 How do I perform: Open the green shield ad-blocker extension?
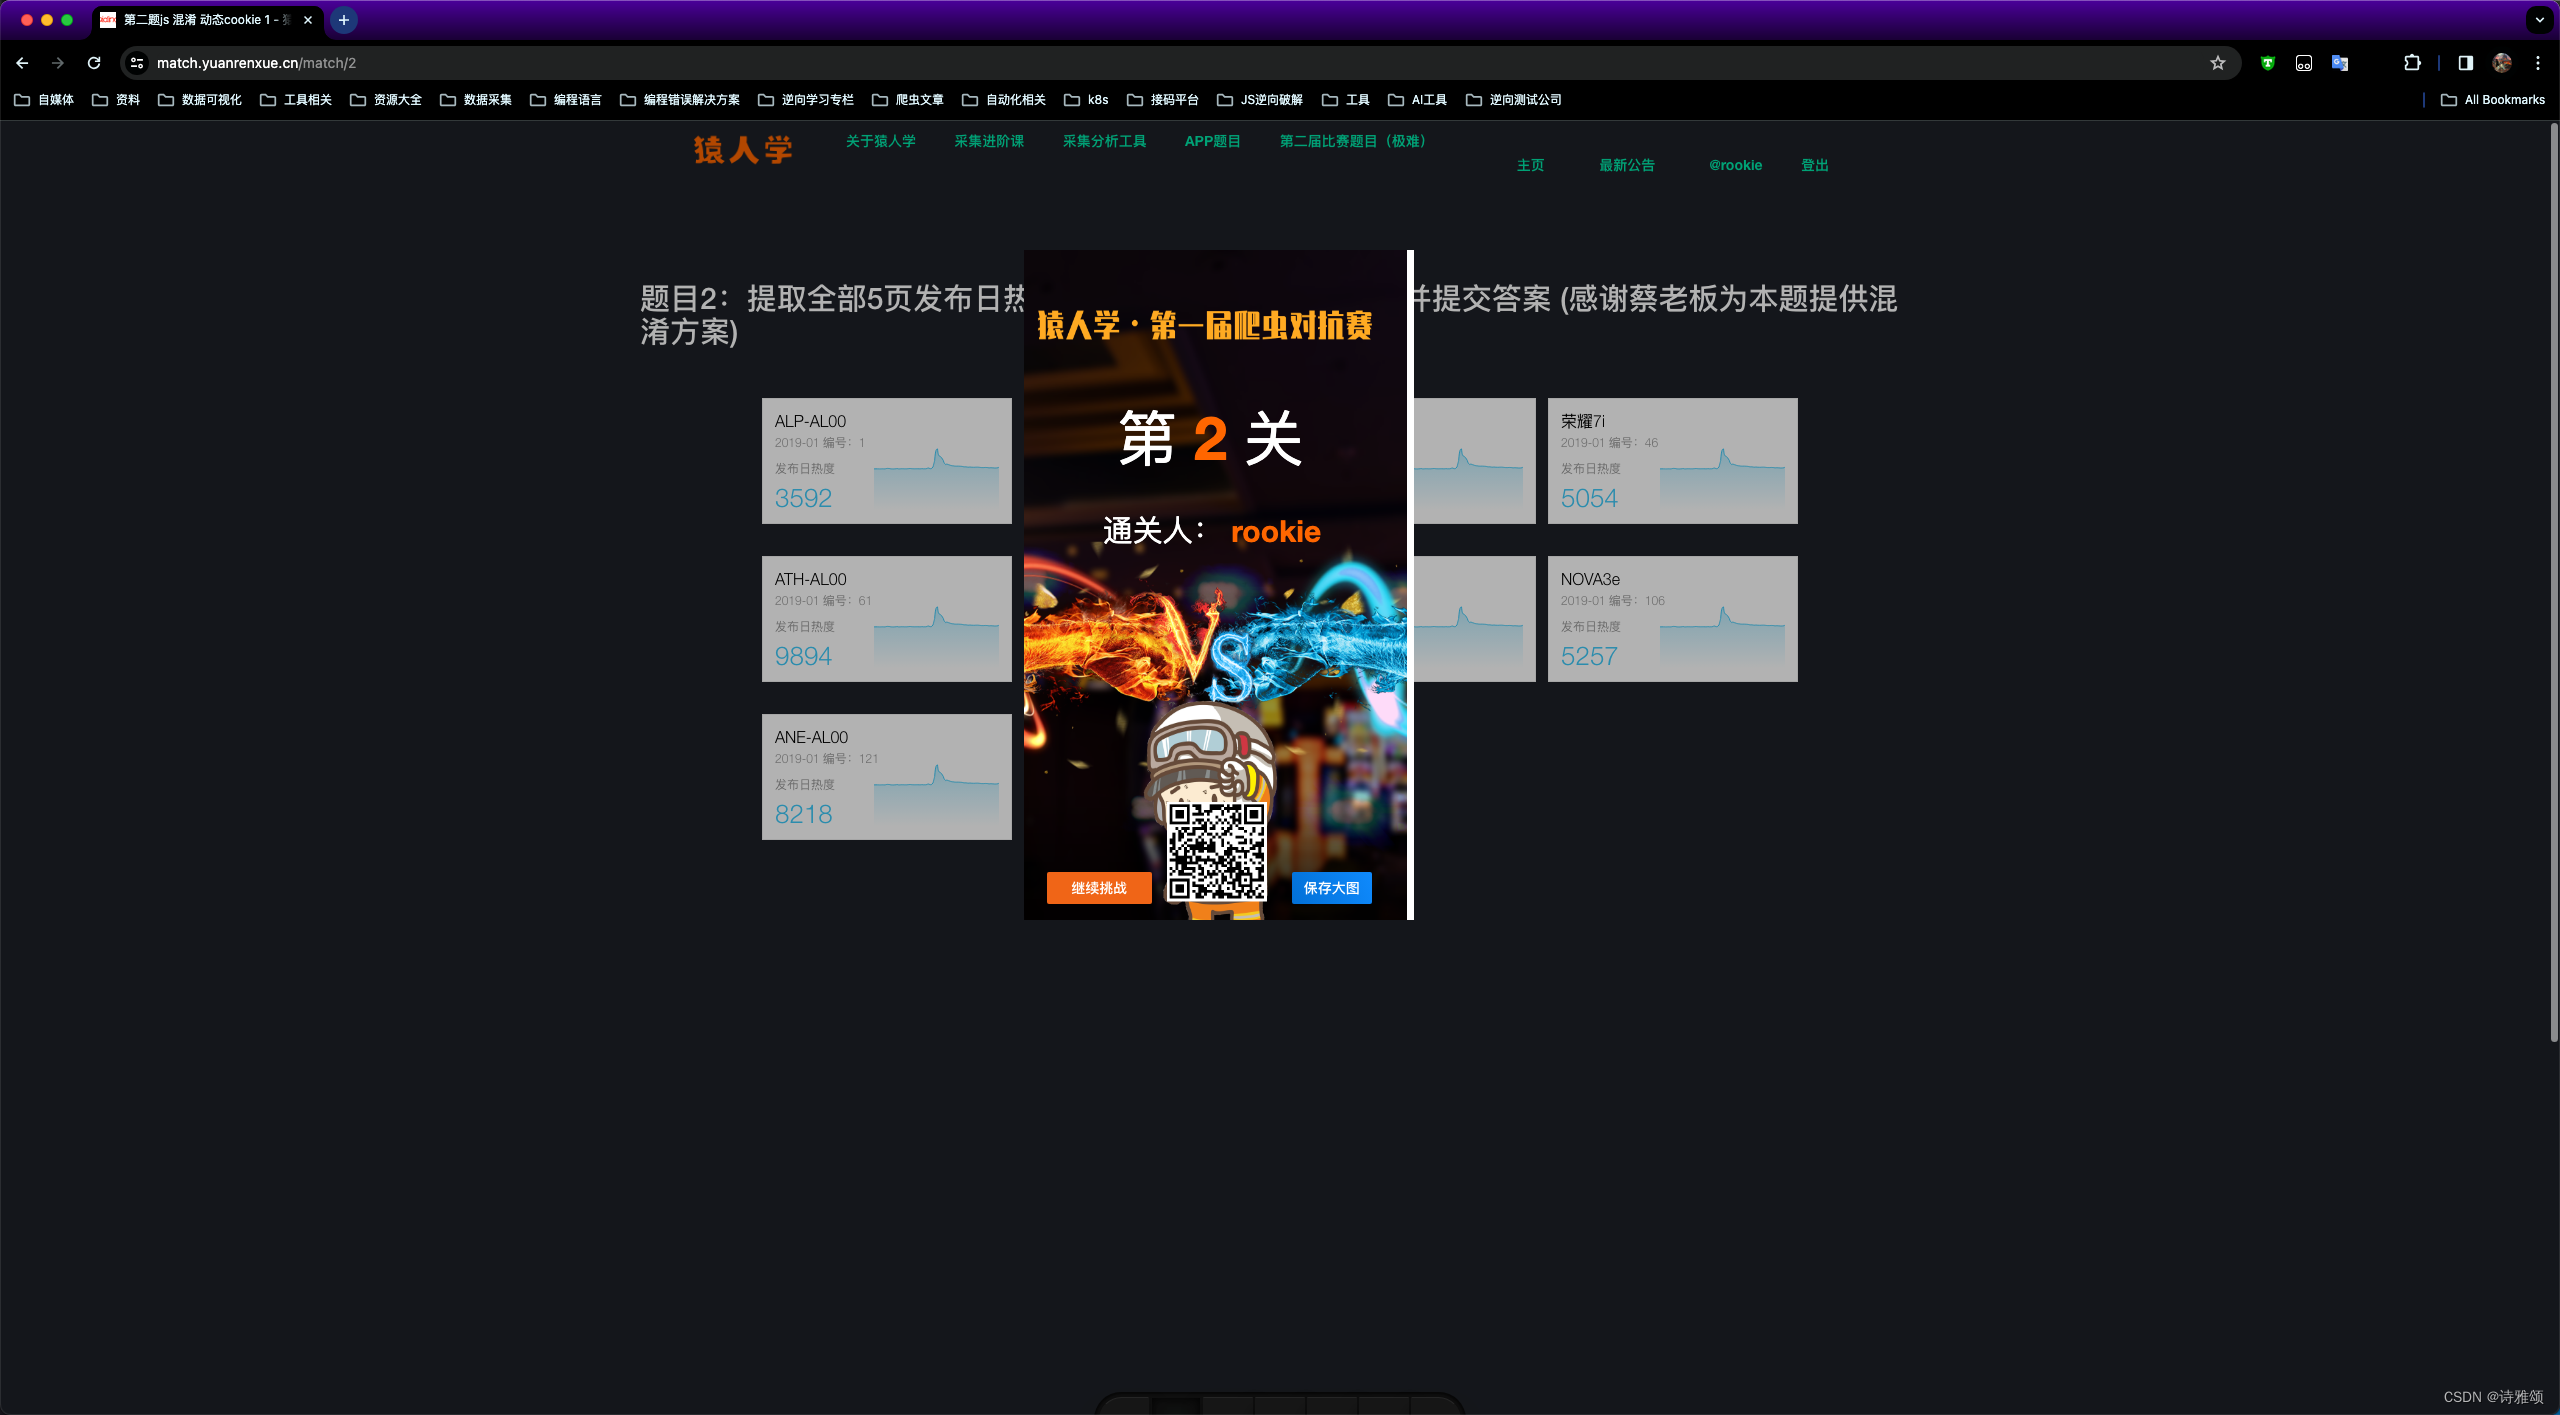pyautogui.click(x=2267, y=62)
